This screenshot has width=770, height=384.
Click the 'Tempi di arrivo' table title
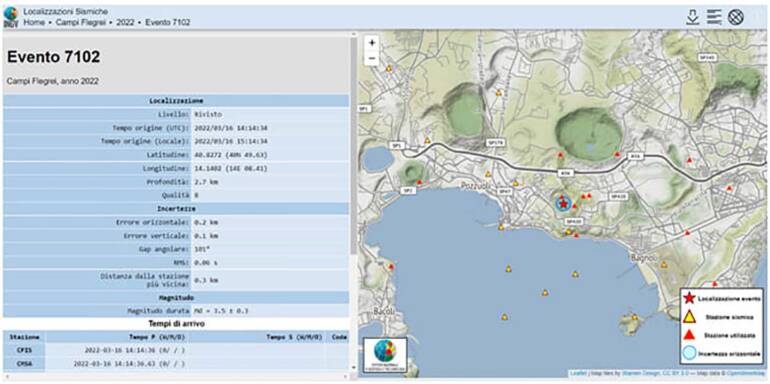[176, 324]
